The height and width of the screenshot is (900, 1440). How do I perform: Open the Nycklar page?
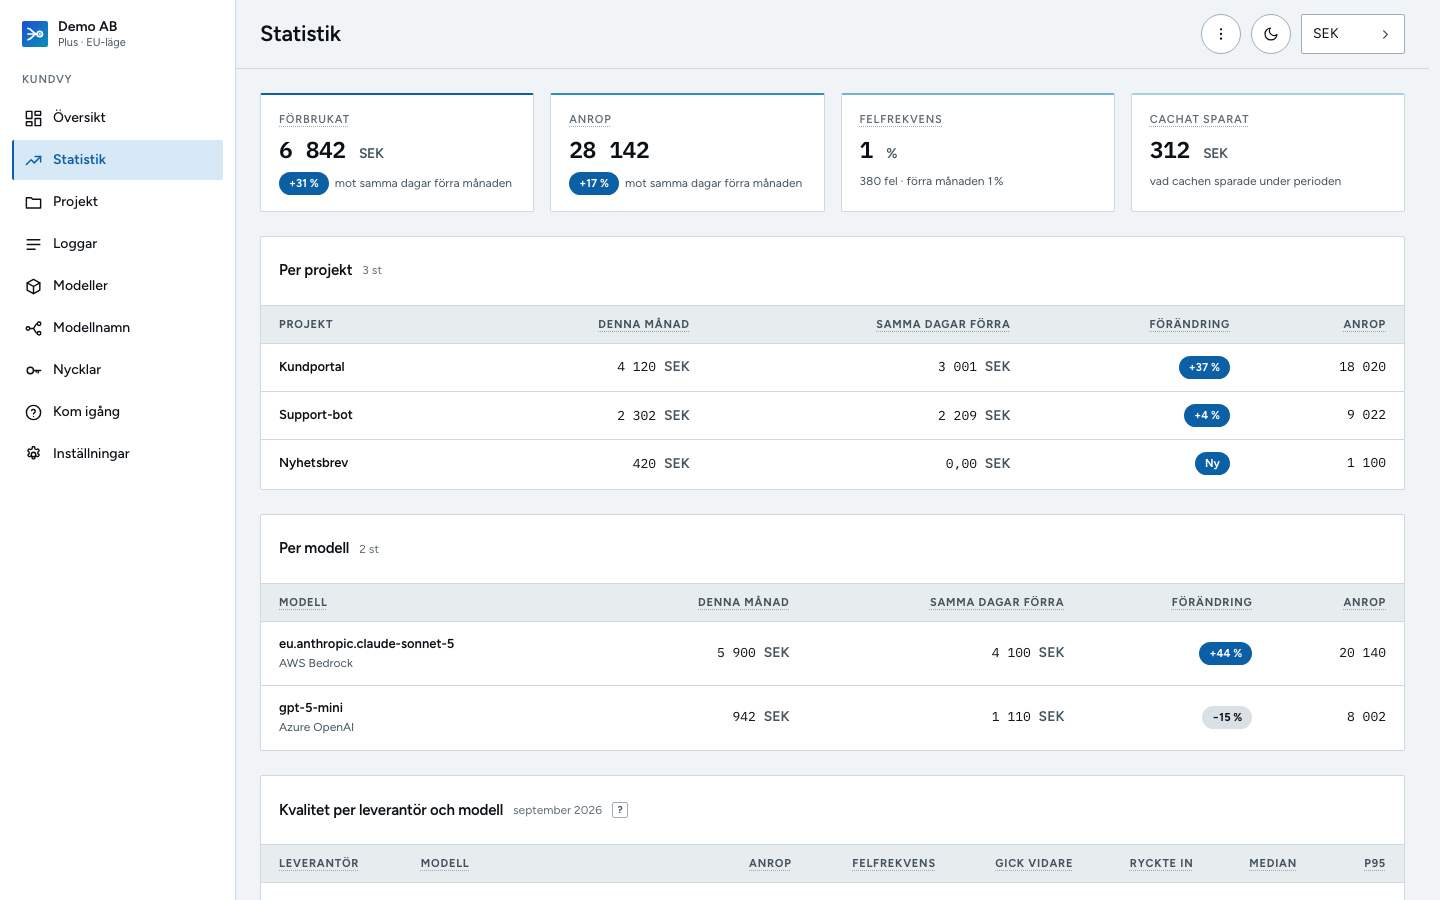coord(118,370)
